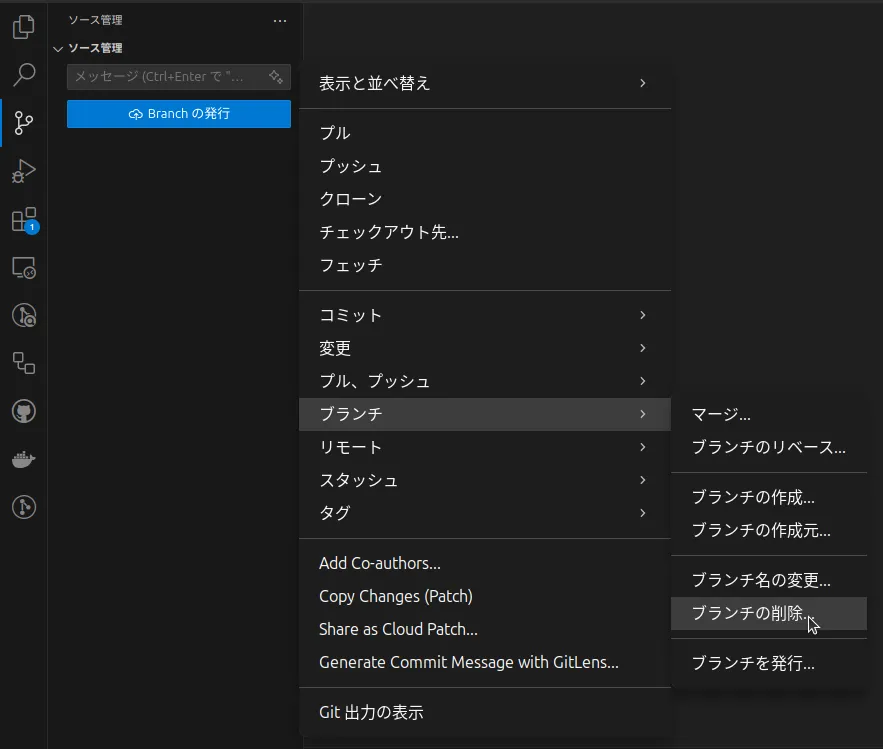This screenshot has width=883, height=749.
Task: Collapse the ソース管理 section chevron
Action: (x=58, y=48)
